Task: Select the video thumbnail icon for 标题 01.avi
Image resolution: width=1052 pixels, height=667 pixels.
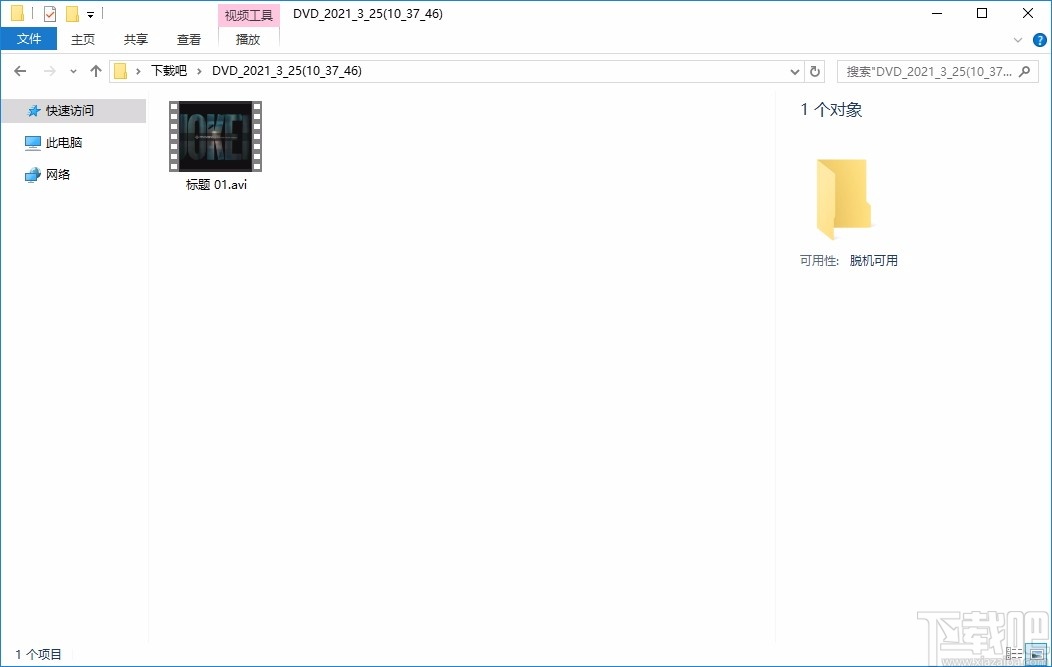Action: coord(214,136)
